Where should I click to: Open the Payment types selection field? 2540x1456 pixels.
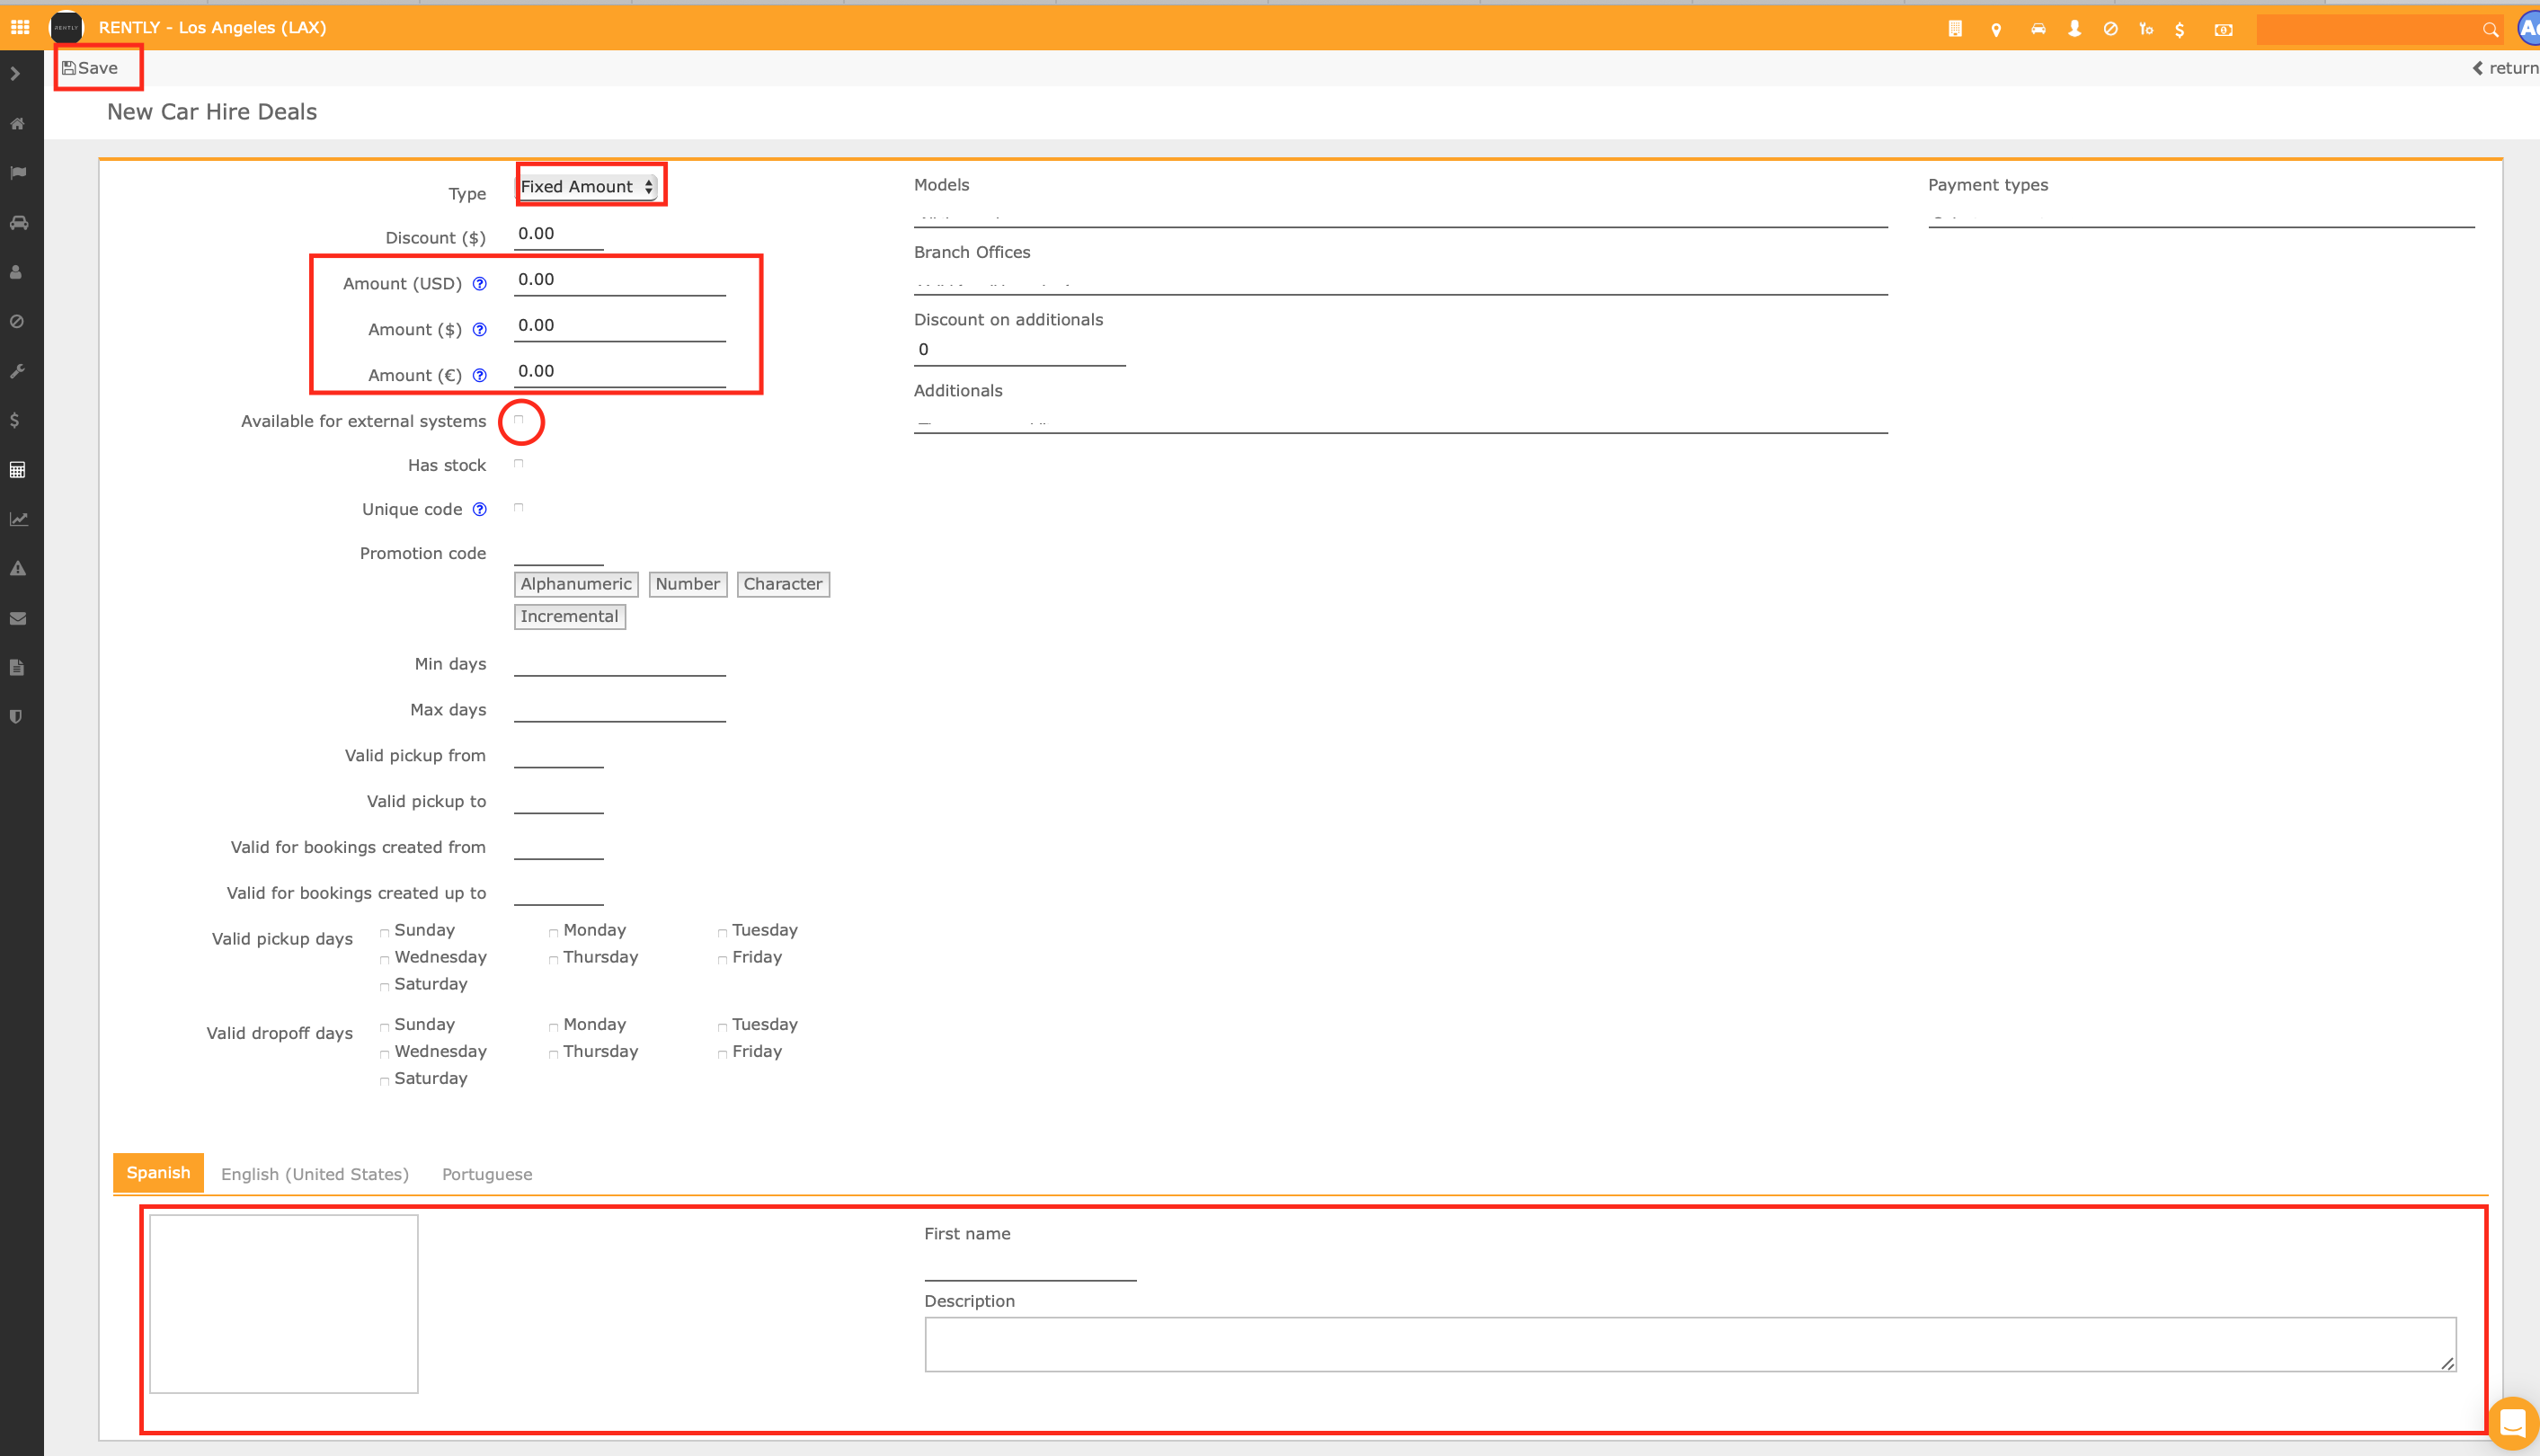click(2201, 214)
